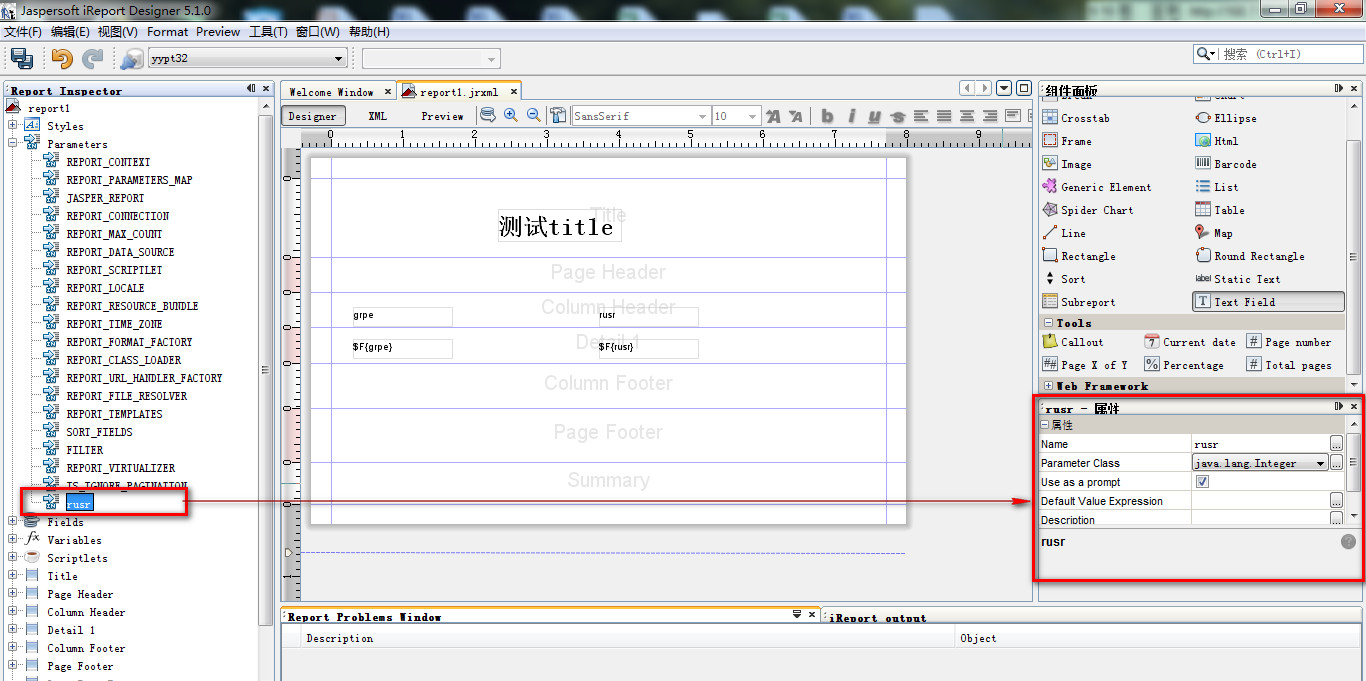Select the Barcode palette element
Viewport: 1366px width, 681px height.
(x=1226, y=164)
